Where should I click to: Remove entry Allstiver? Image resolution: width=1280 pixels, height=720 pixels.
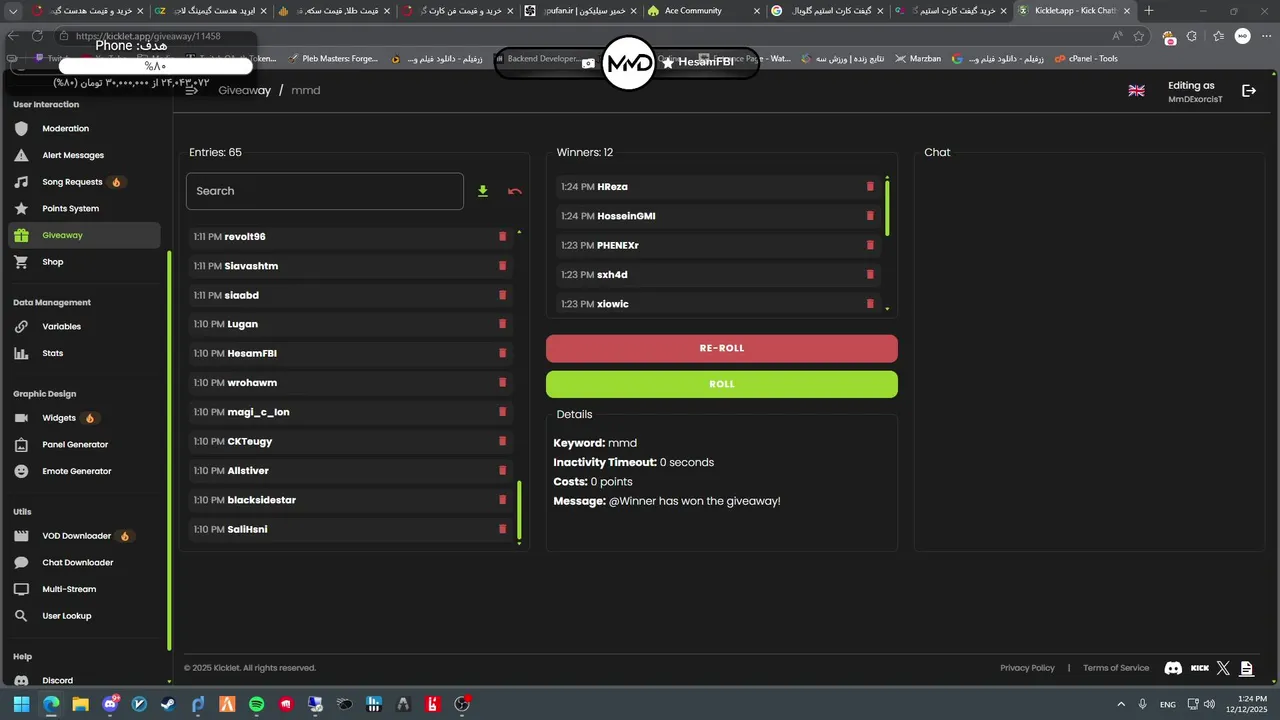pyautogui.click(x=503, y=470)
